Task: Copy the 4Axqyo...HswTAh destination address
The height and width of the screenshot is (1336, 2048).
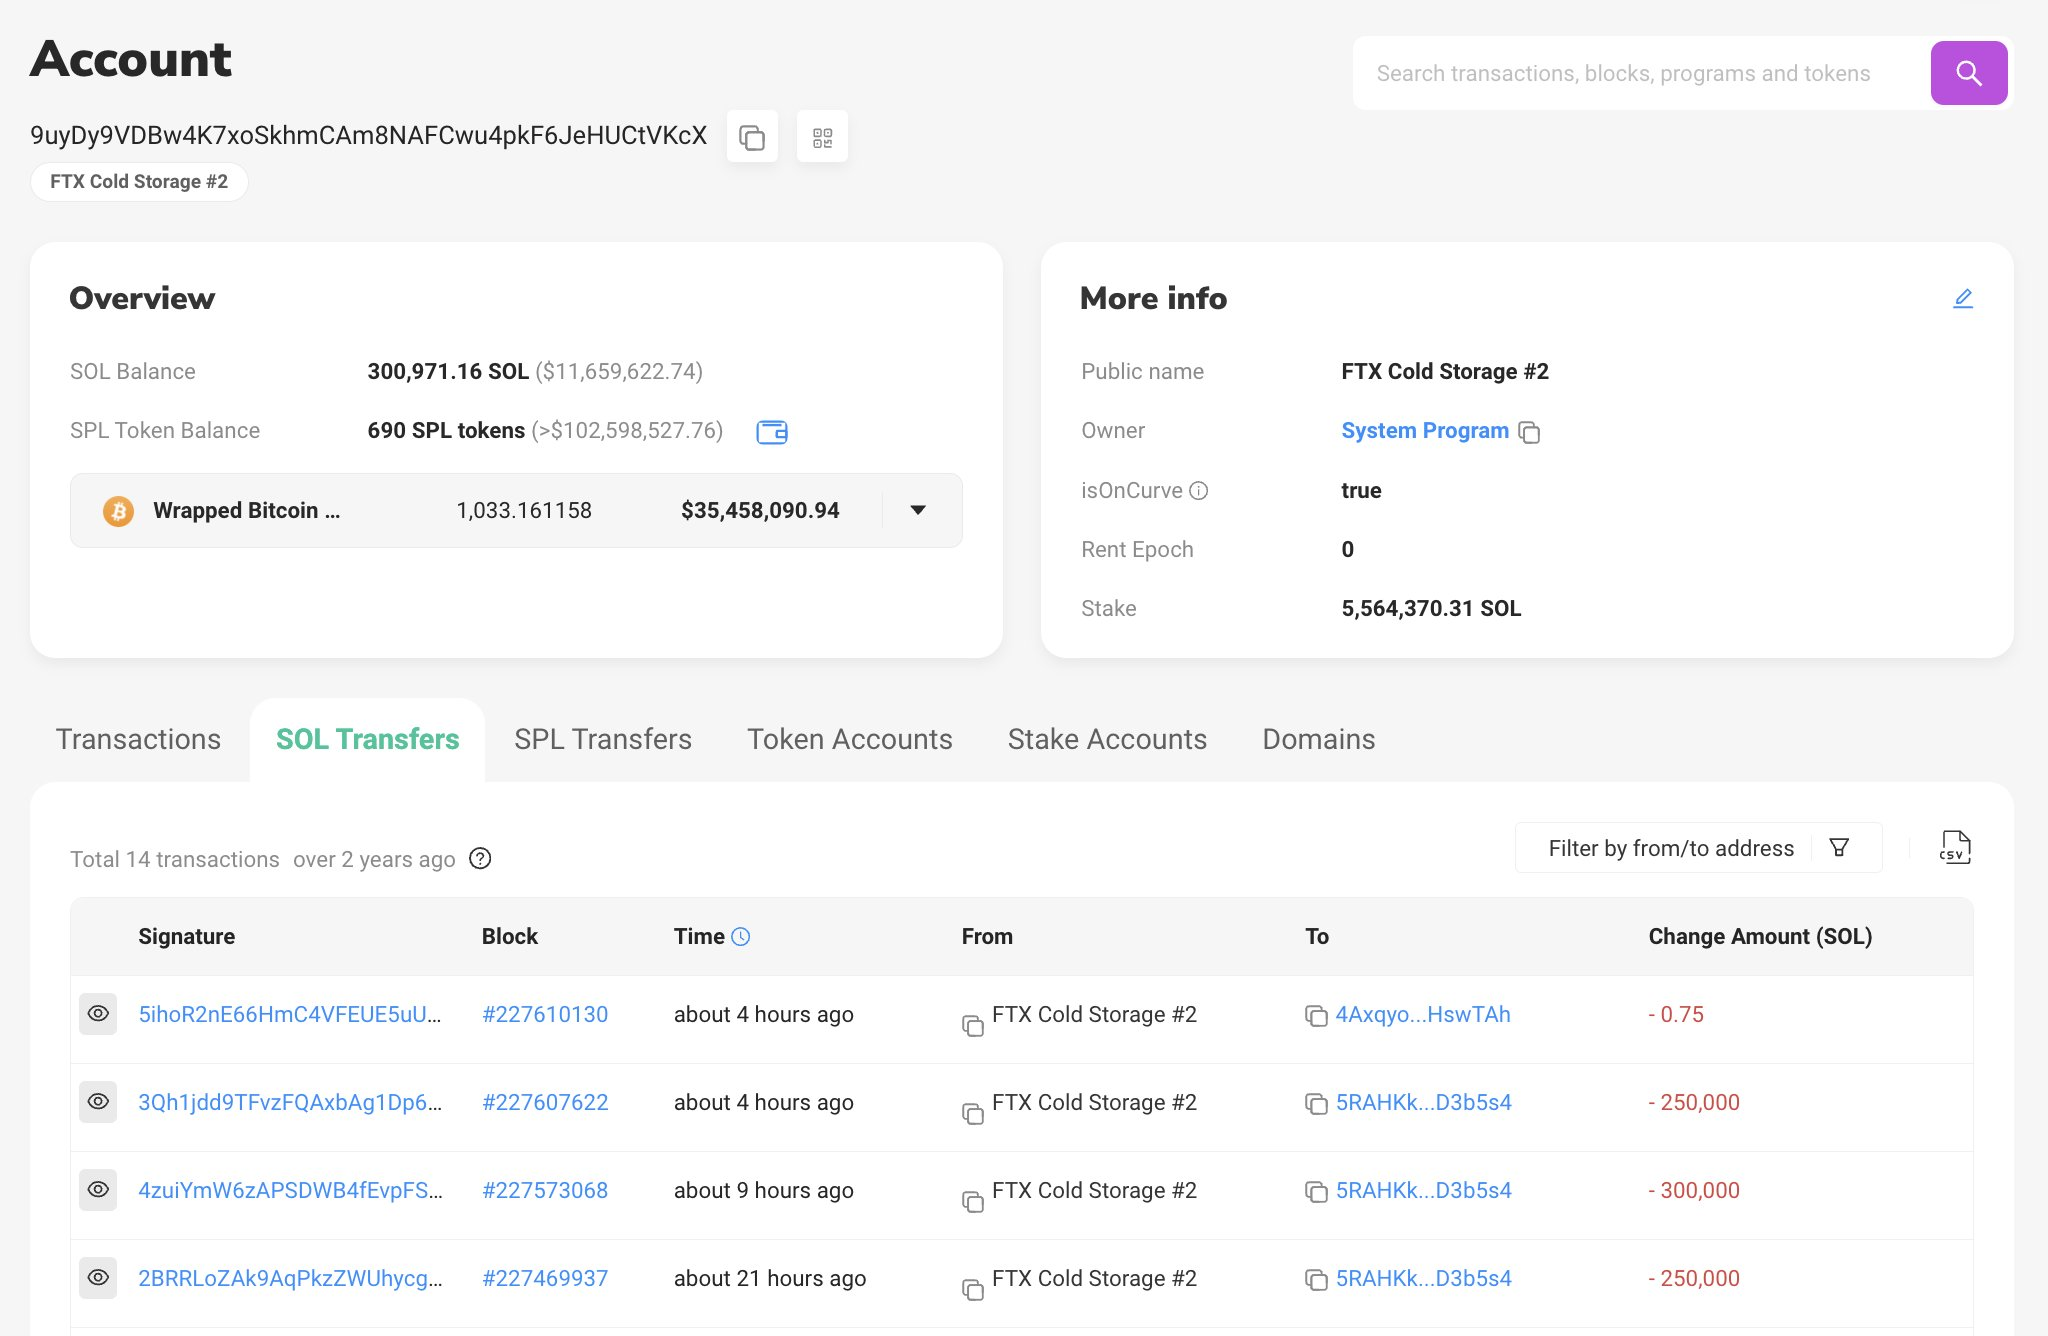Action: [x=1315, y=1016]
